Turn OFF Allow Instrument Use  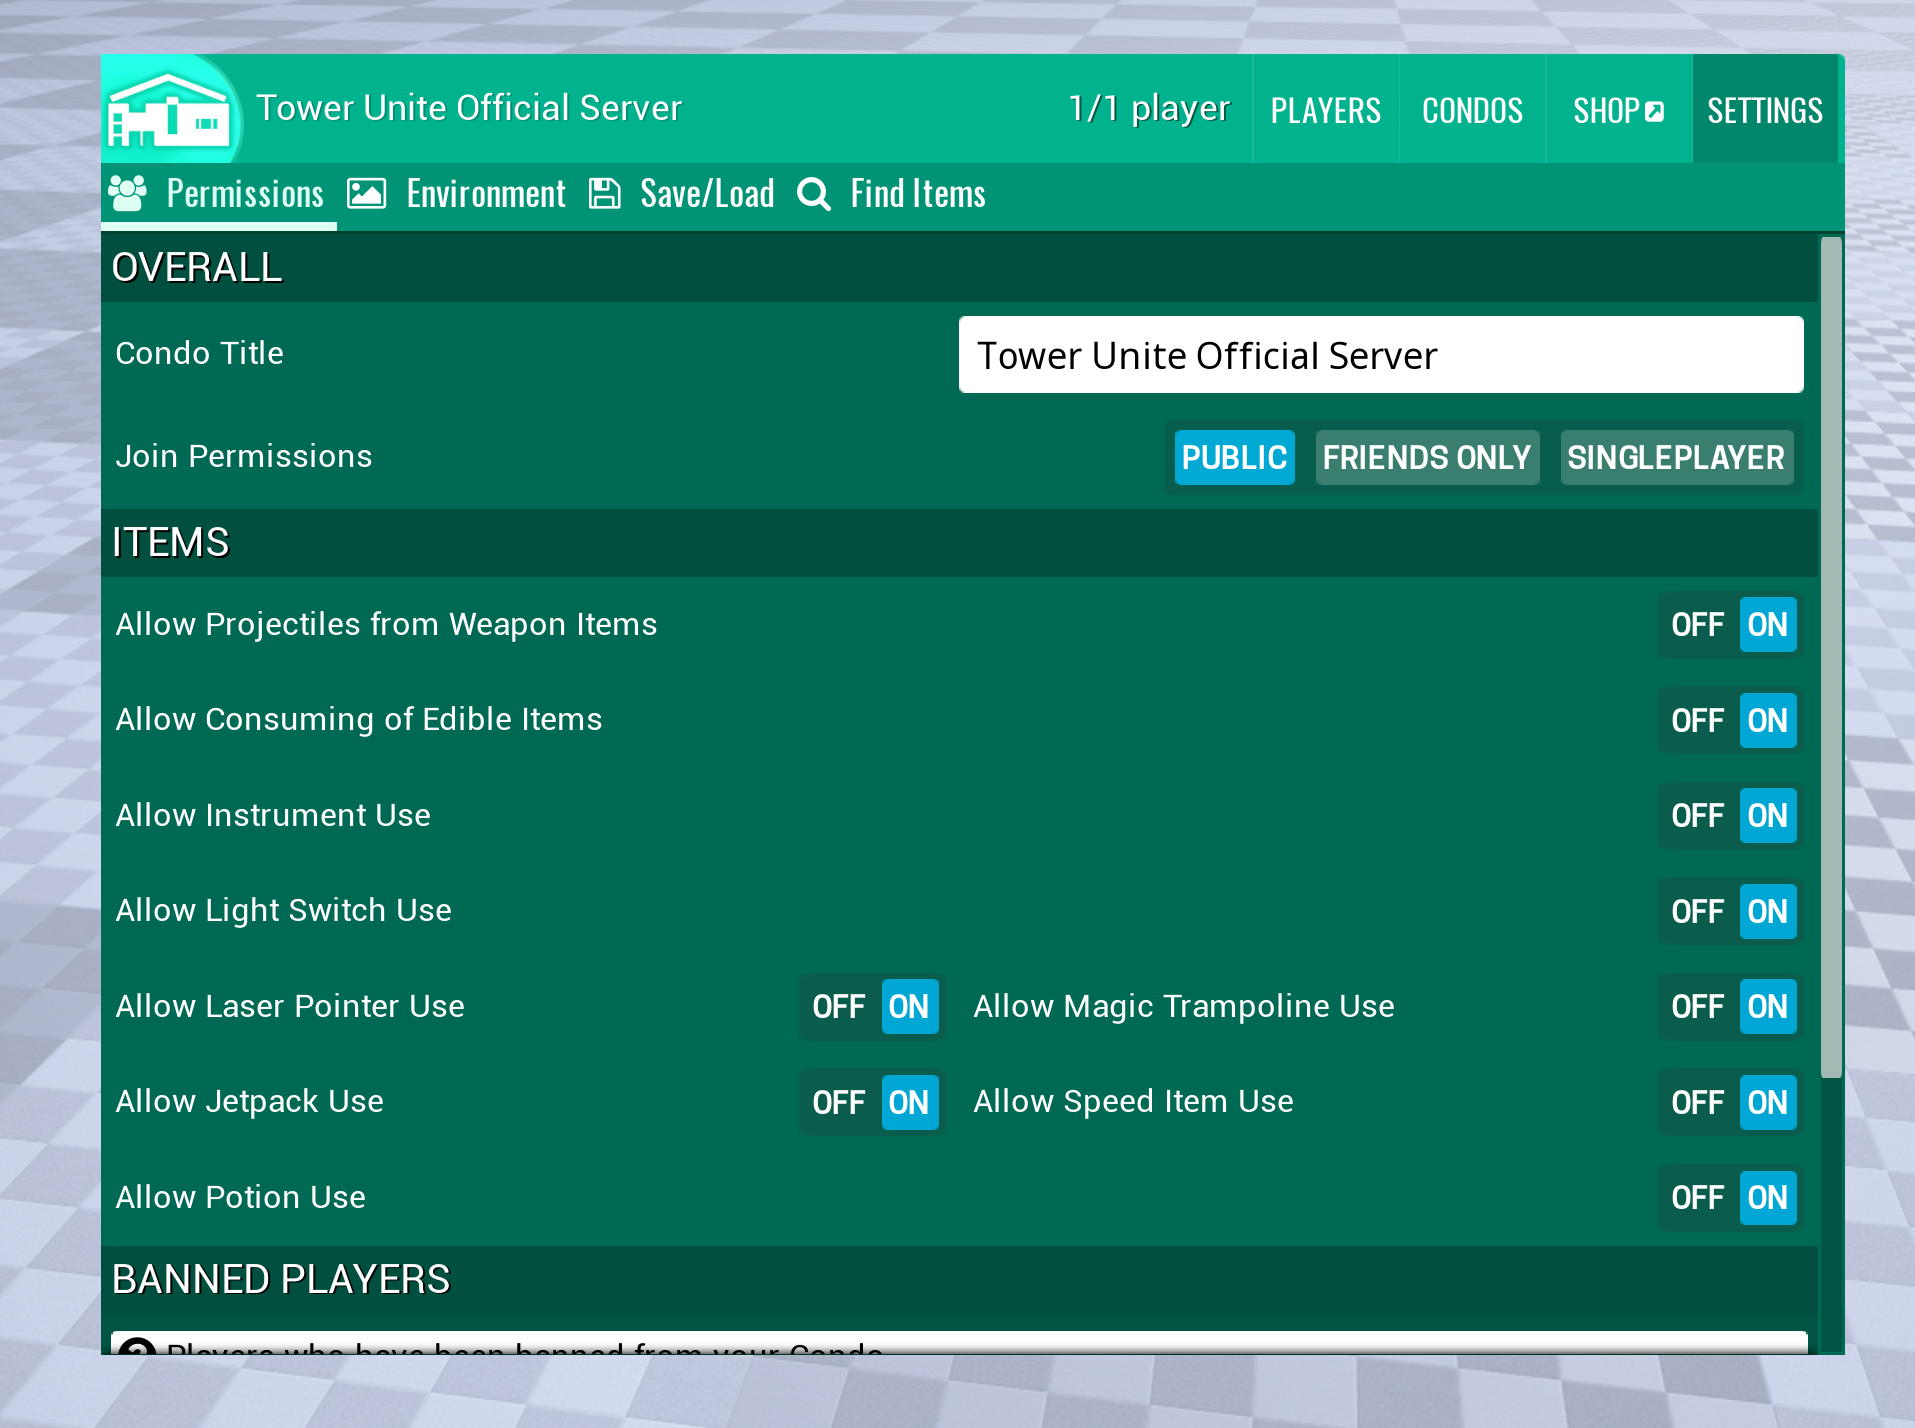pyautogui.click(x=1697, y=816)
